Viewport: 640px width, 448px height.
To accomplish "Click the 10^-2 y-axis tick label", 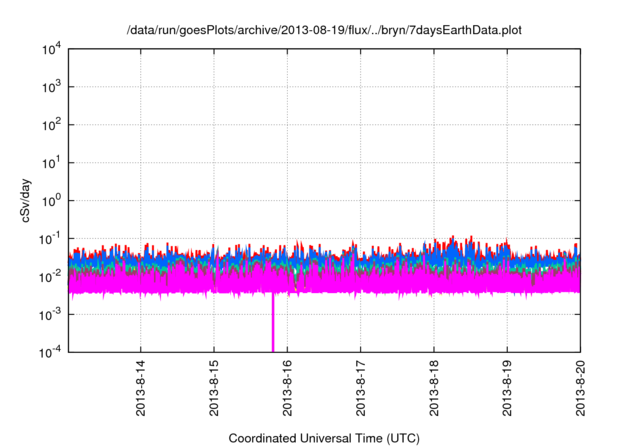I will pyautogui.click(x=50, y=277).
